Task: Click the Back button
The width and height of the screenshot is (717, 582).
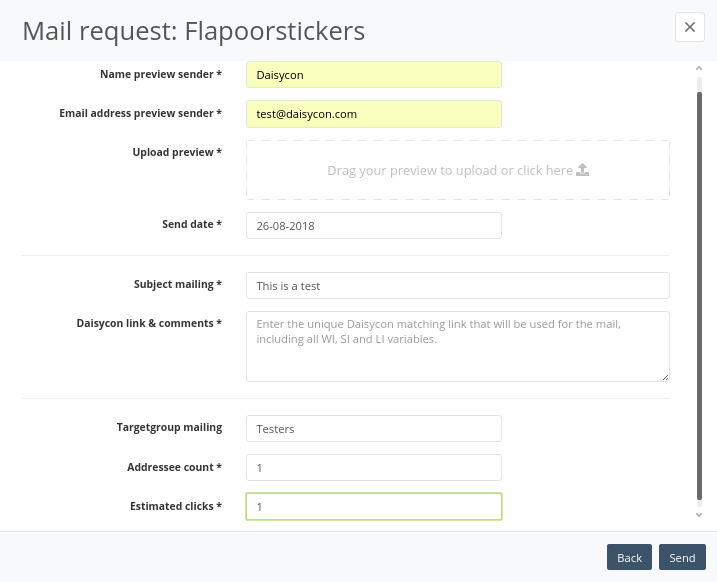Action: click(629, 557)
